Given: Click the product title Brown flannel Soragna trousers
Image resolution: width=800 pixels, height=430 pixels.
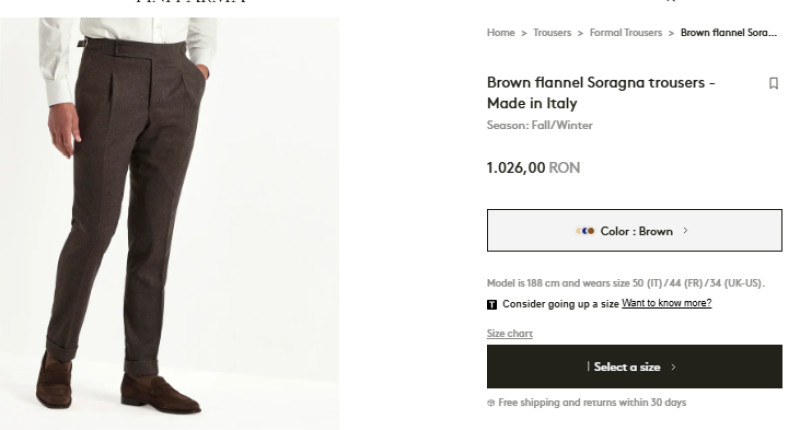Looking at the screenshot, I should (x=600, y=93).
